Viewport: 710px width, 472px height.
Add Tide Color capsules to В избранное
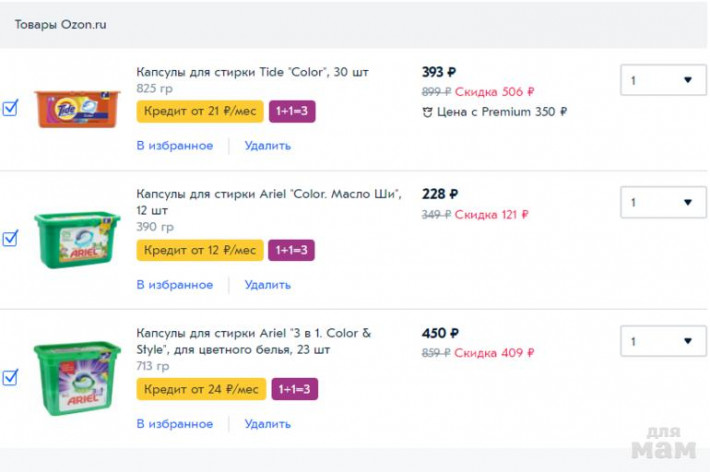tap(174, 145)
